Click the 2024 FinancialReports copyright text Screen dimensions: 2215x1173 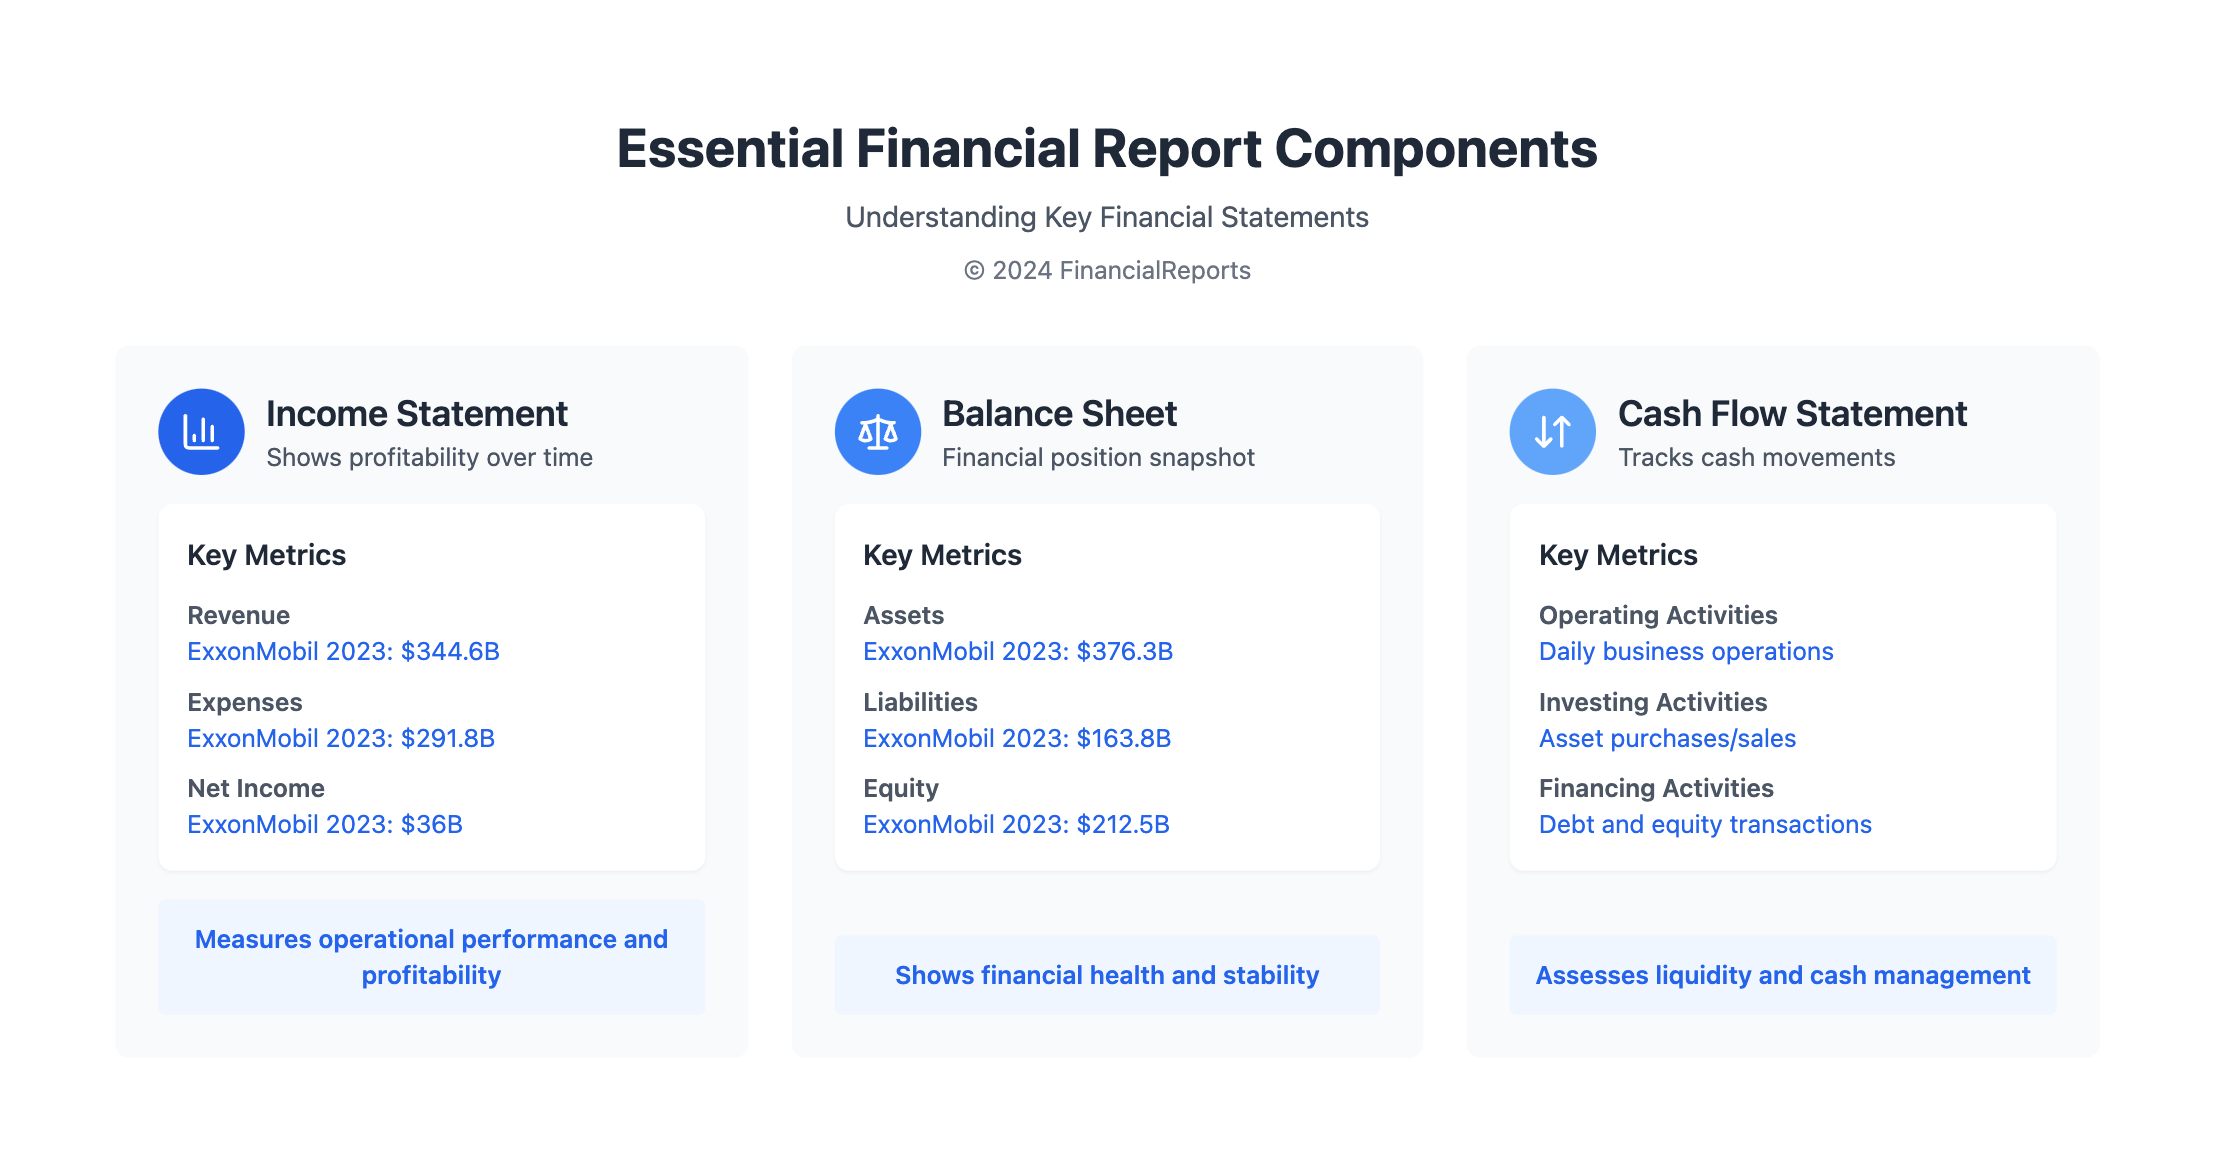[1107, 270]
